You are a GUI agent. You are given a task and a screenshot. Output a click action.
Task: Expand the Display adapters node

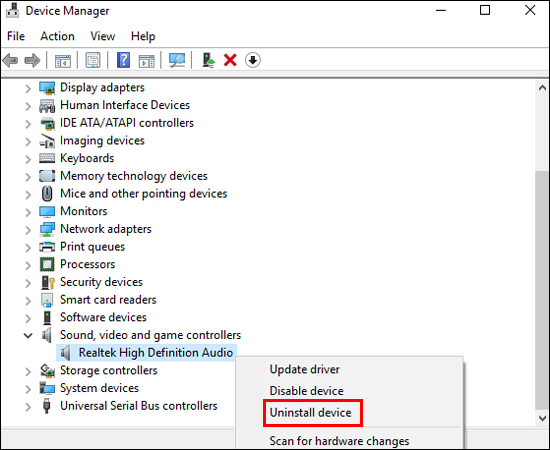[28, 88]
